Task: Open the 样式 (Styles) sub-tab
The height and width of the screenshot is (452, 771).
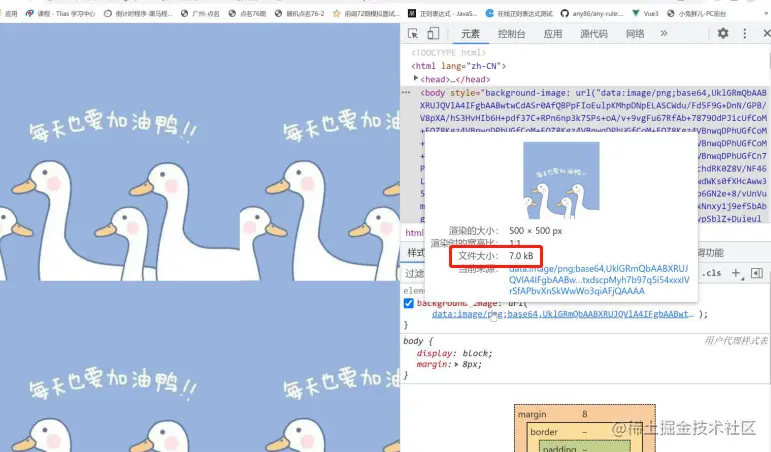Action: coord(416,253)
